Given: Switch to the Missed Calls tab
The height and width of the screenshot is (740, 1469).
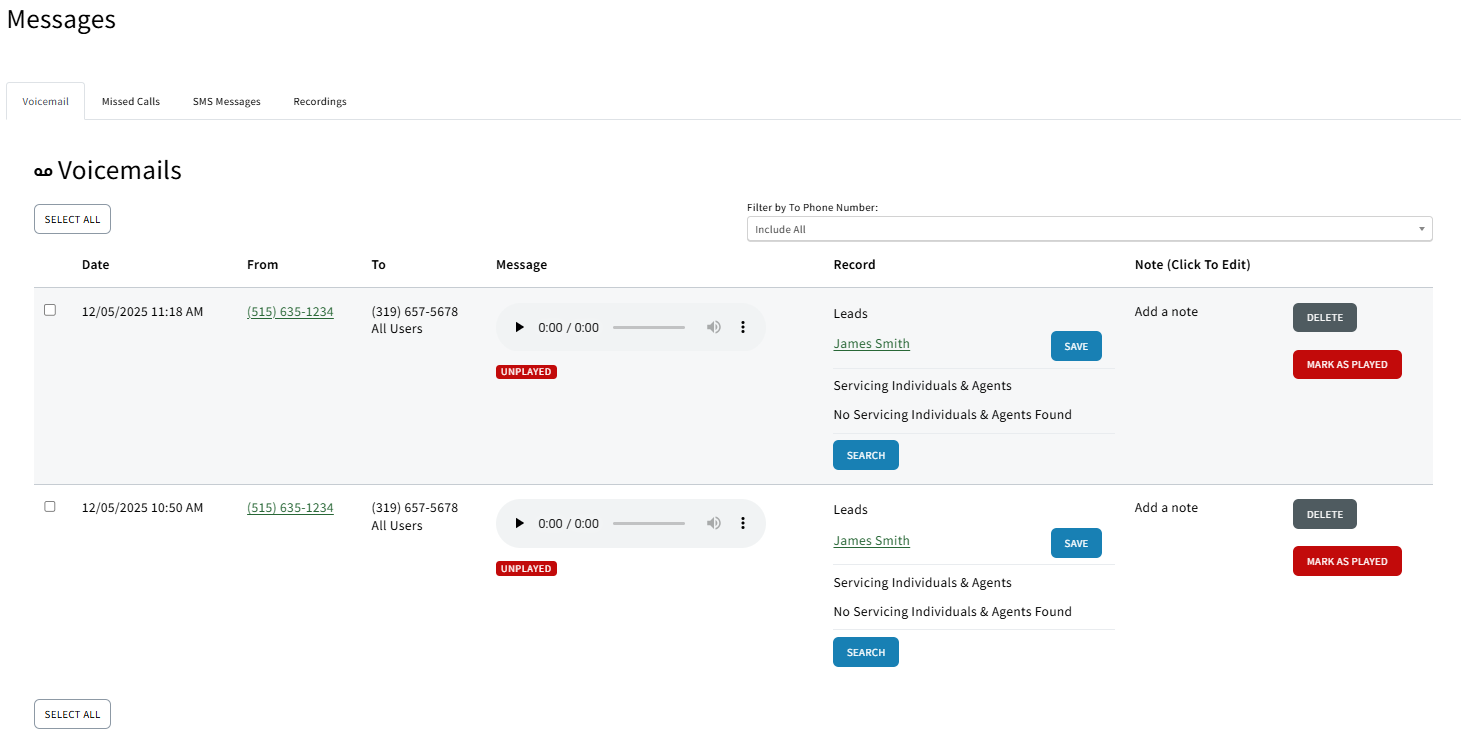Looking at the screenshot, I should coord(130,101).
